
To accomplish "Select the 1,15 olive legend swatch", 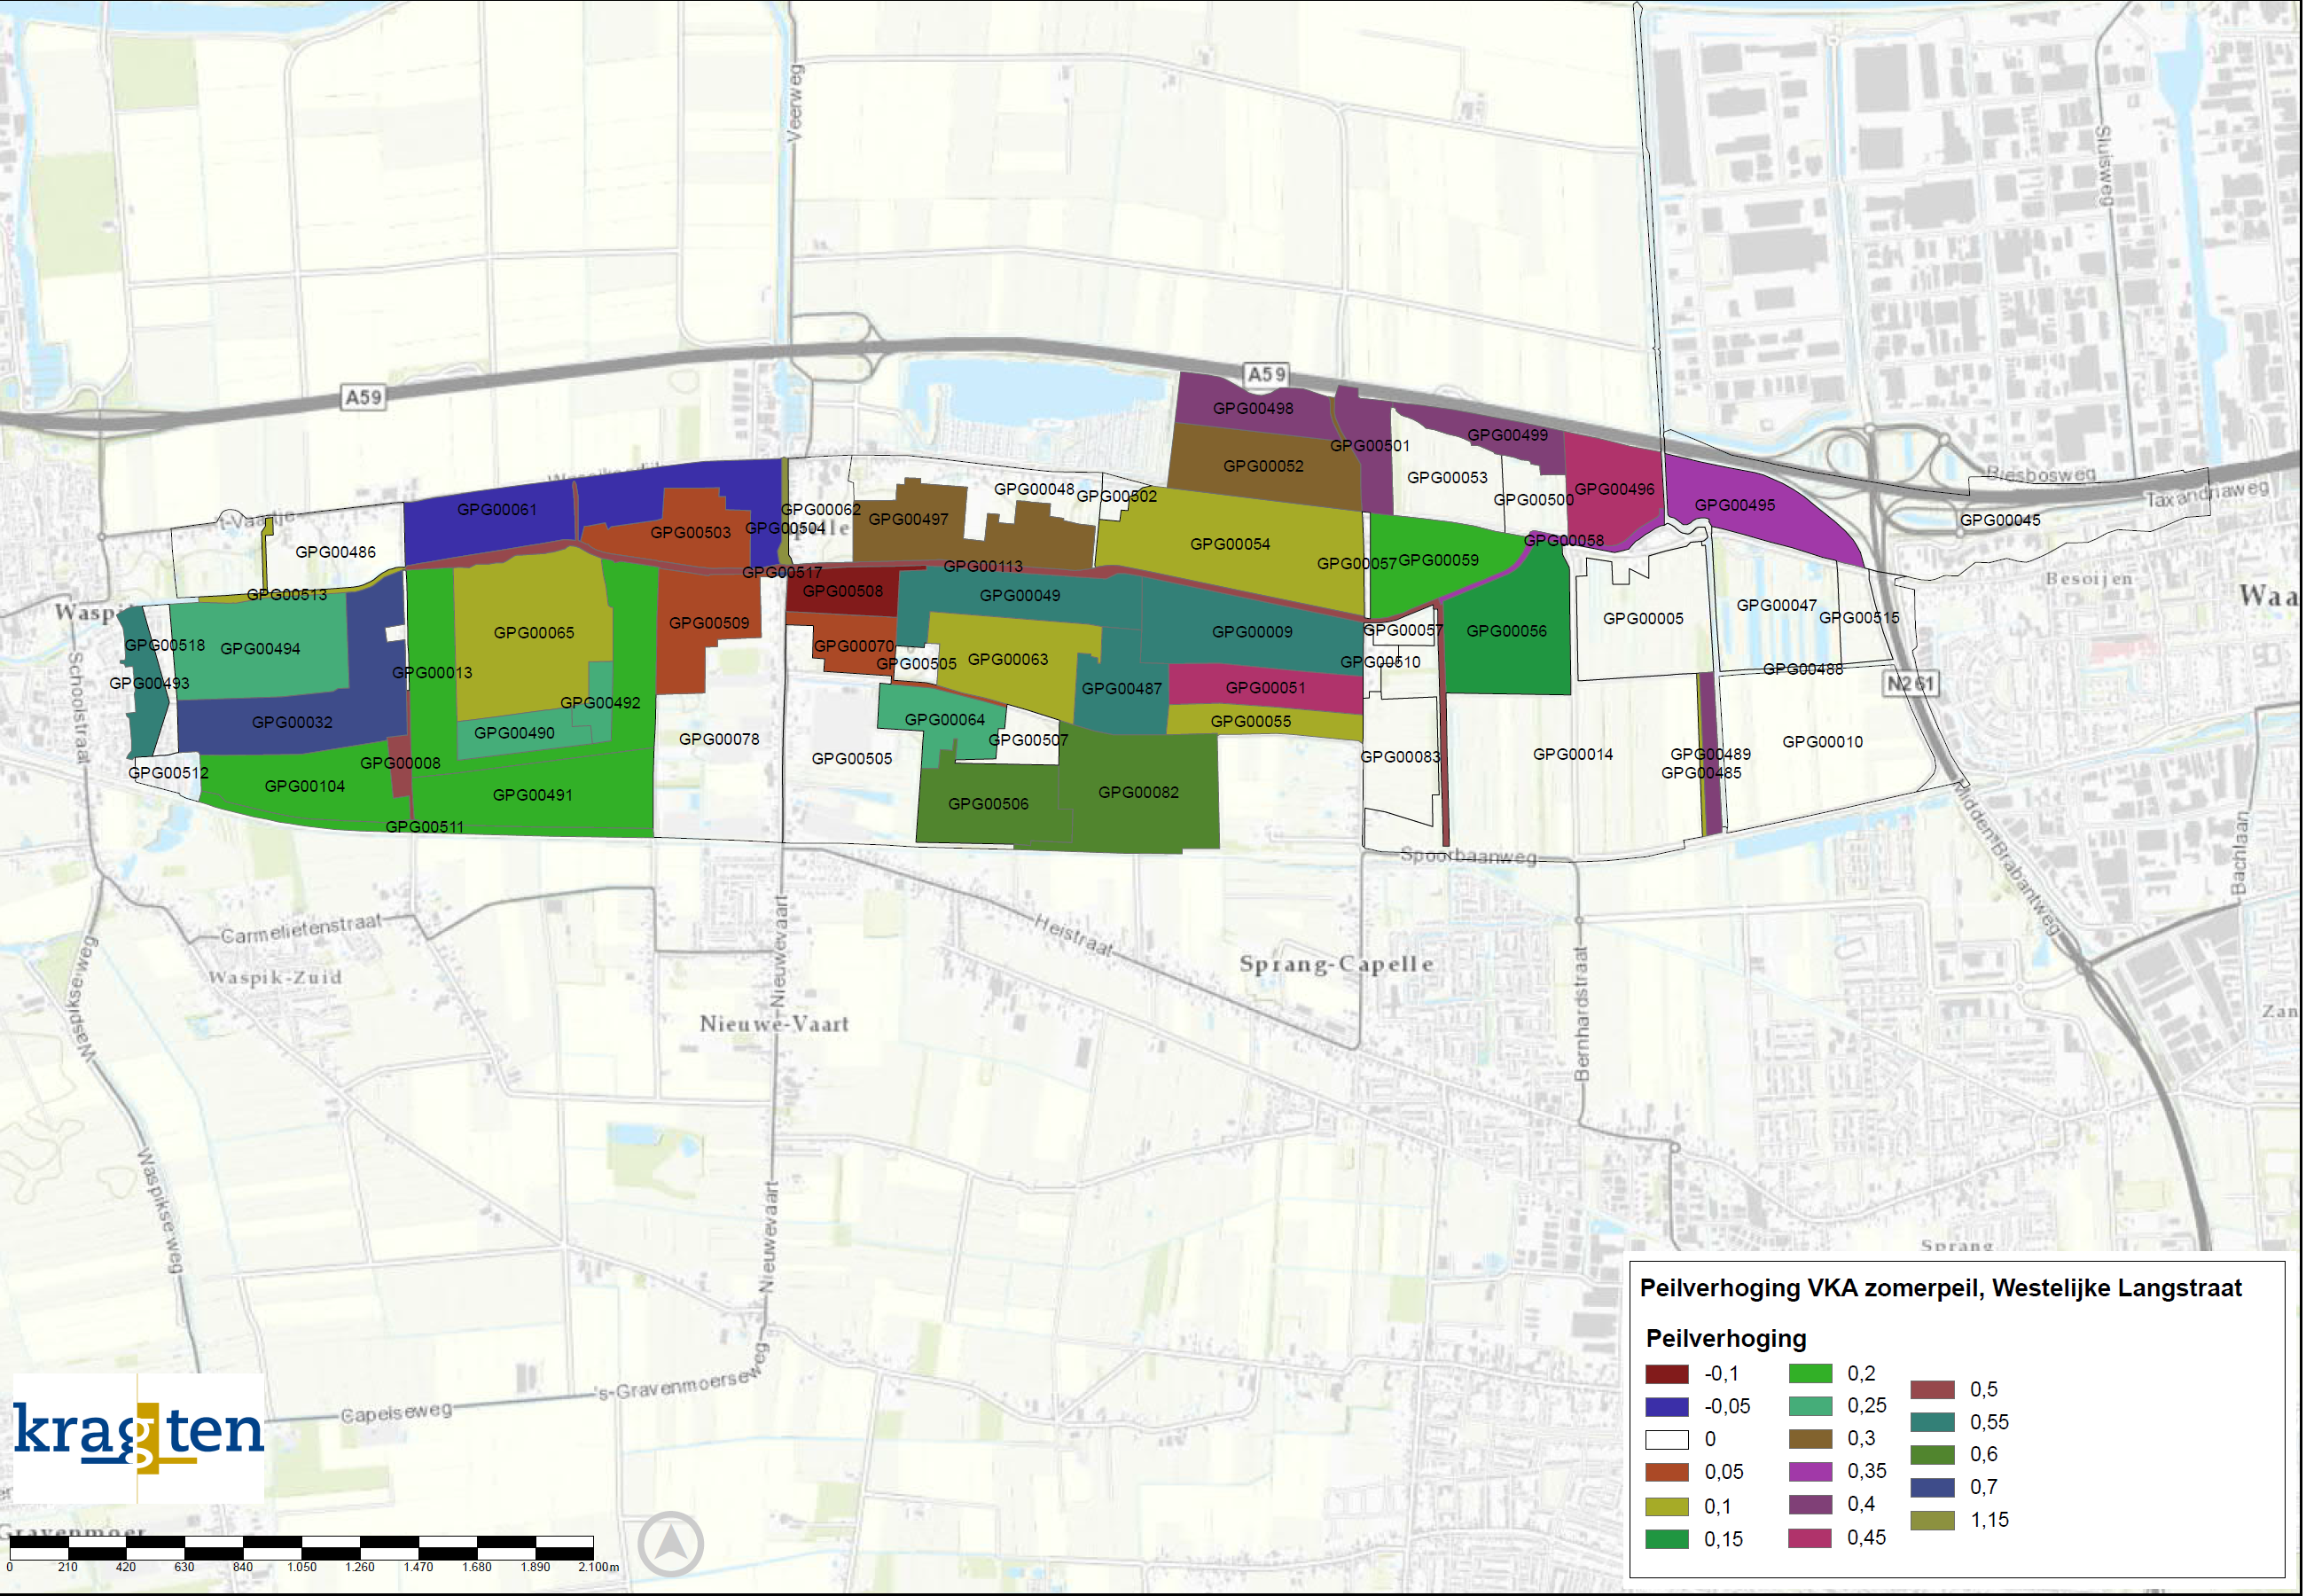I will (1934, 1521).
